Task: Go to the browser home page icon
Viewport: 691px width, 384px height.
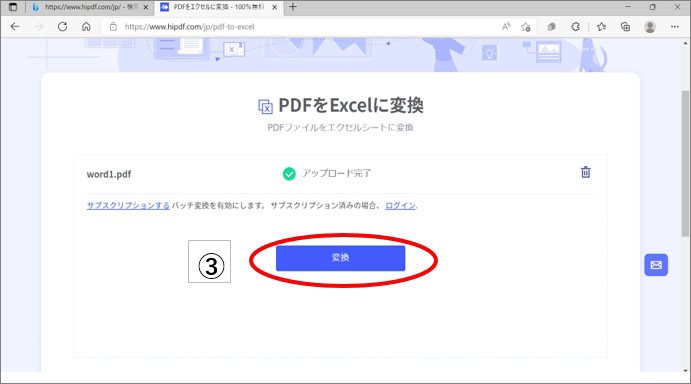Action: (x=86, y=26)
